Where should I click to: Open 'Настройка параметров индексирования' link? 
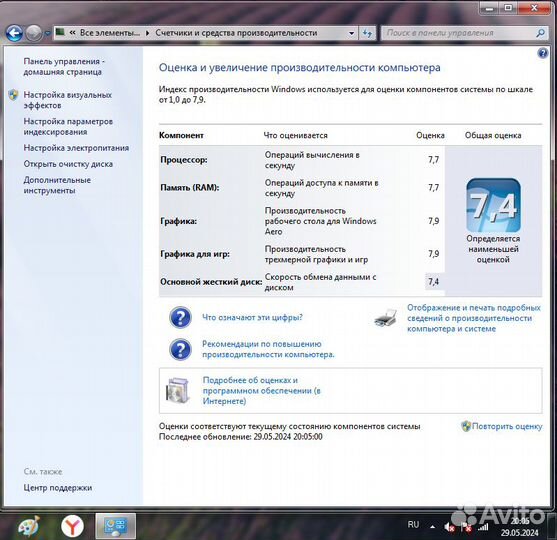tap(68, 126)
